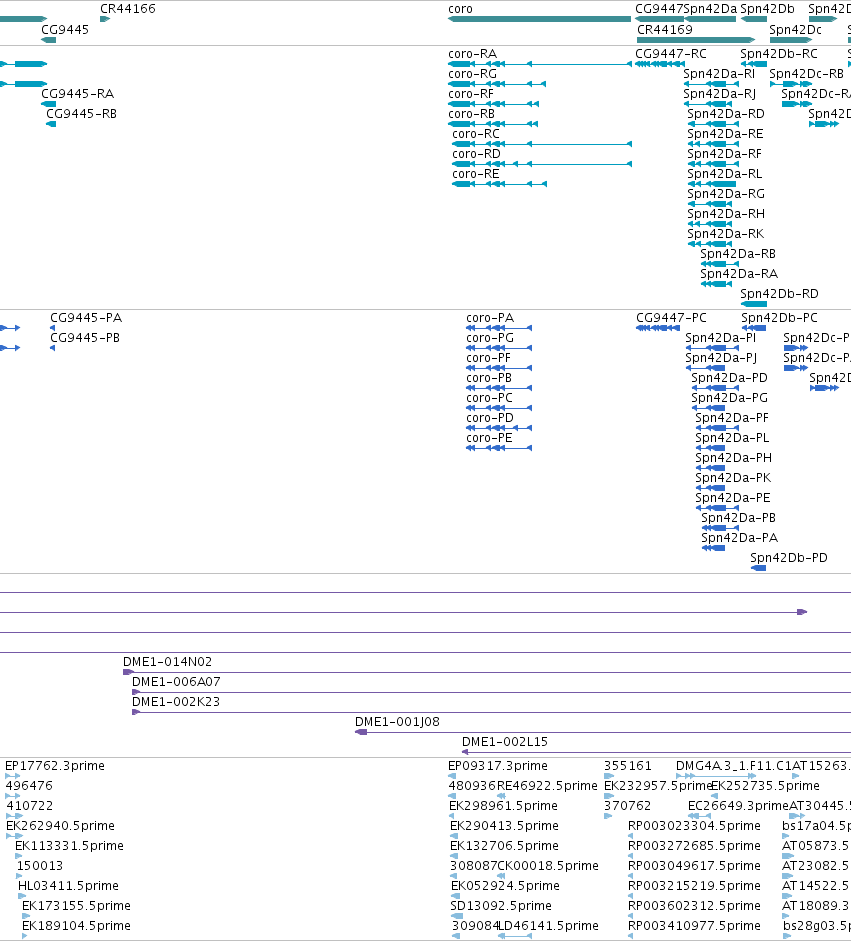Select the CG9445 gene label
Viewport: 851px width, 941px height.
coord(65,29)
